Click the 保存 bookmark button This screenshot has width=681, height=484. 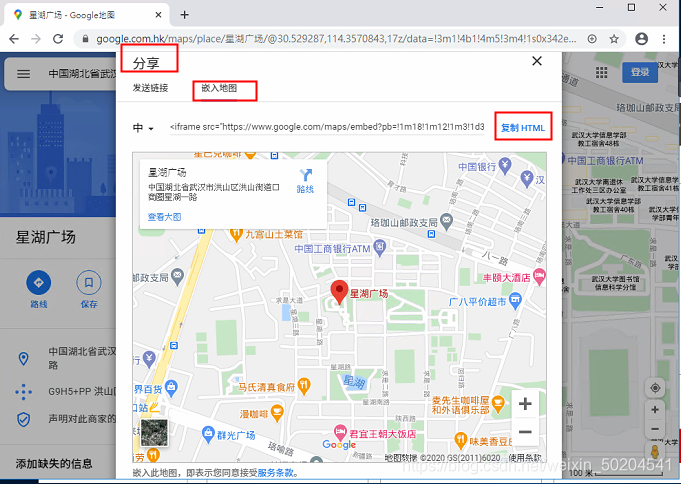(x=89, y=289)
